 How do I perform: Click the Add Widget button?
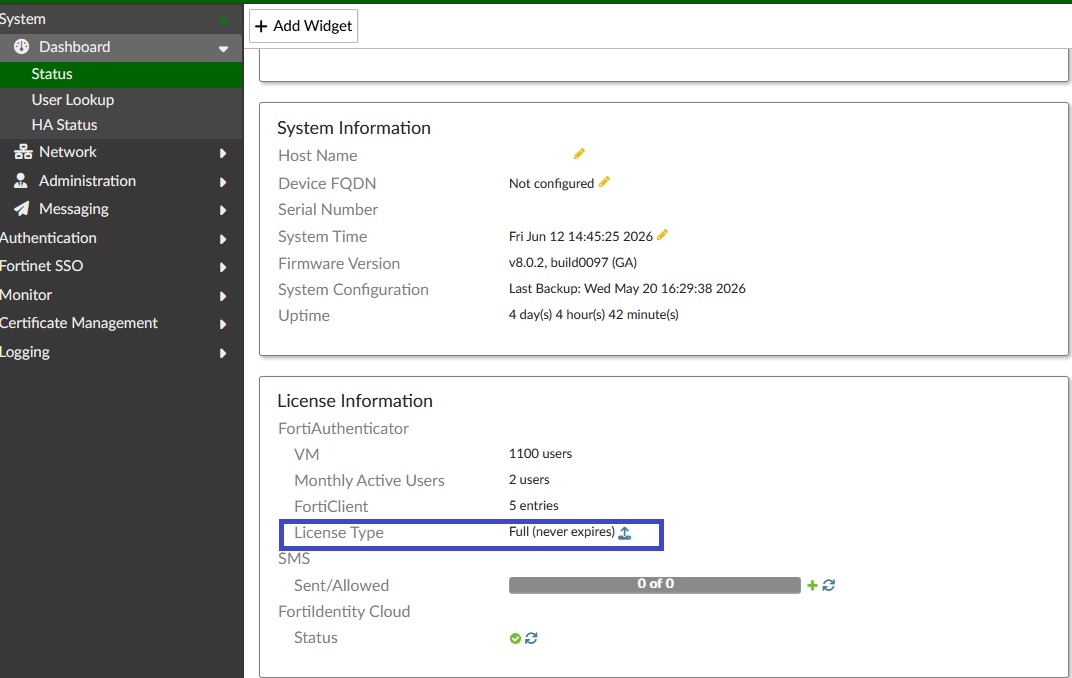point(304,26)
